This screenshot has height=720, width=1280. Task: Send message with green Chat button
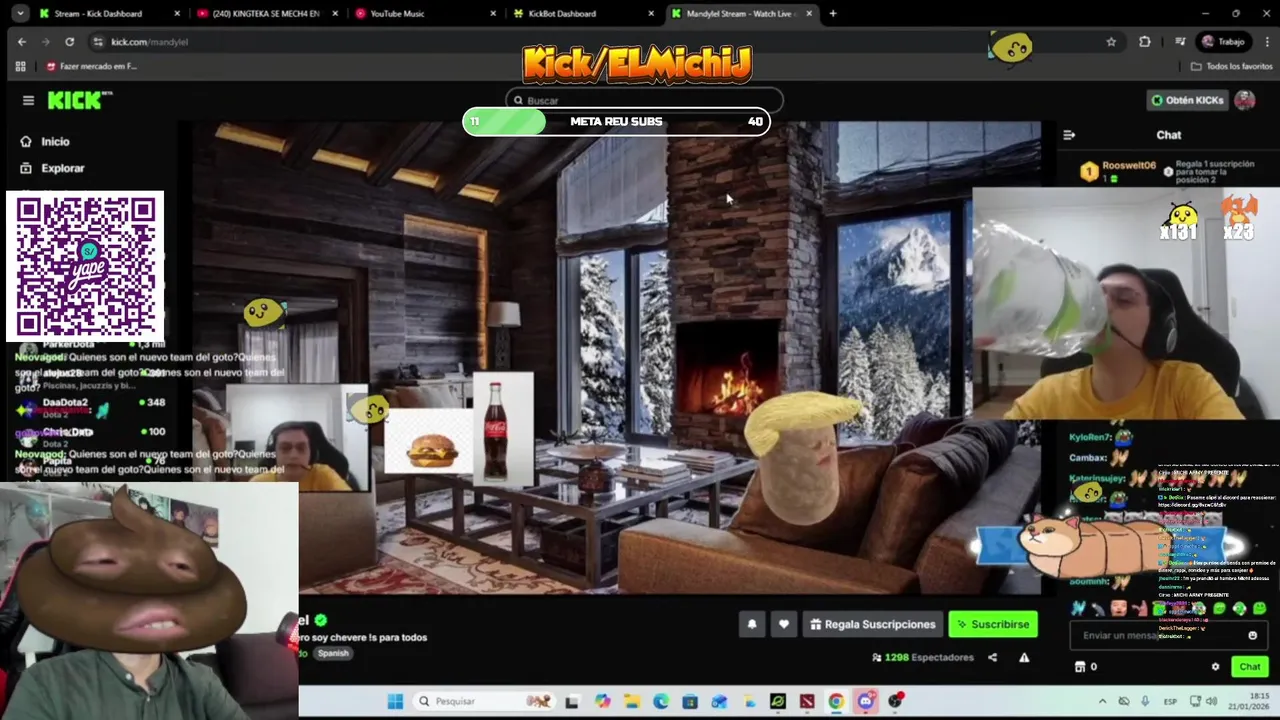(1250, 667)
